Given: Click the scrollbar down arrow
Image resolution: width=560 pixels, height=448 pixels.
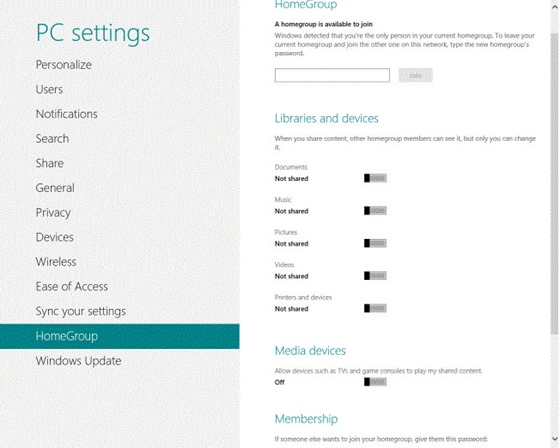Looking at the screenshot, I should (555, 439).
